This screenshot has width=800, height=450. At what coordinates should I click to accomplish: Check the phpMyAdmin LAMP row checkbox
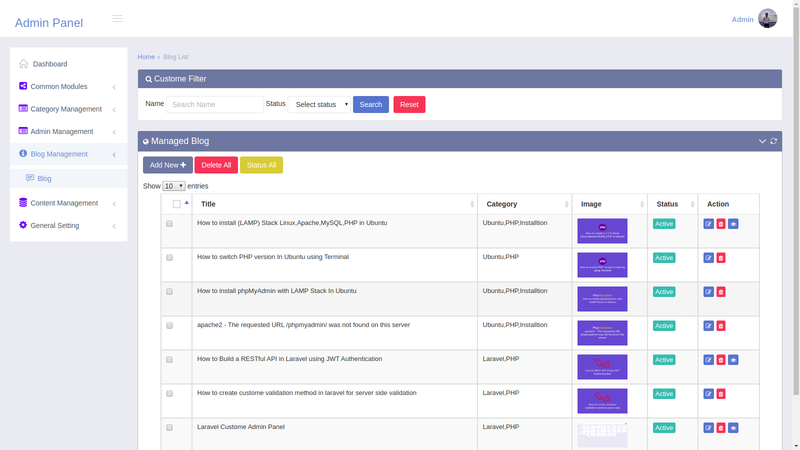[x=169, y=291]
